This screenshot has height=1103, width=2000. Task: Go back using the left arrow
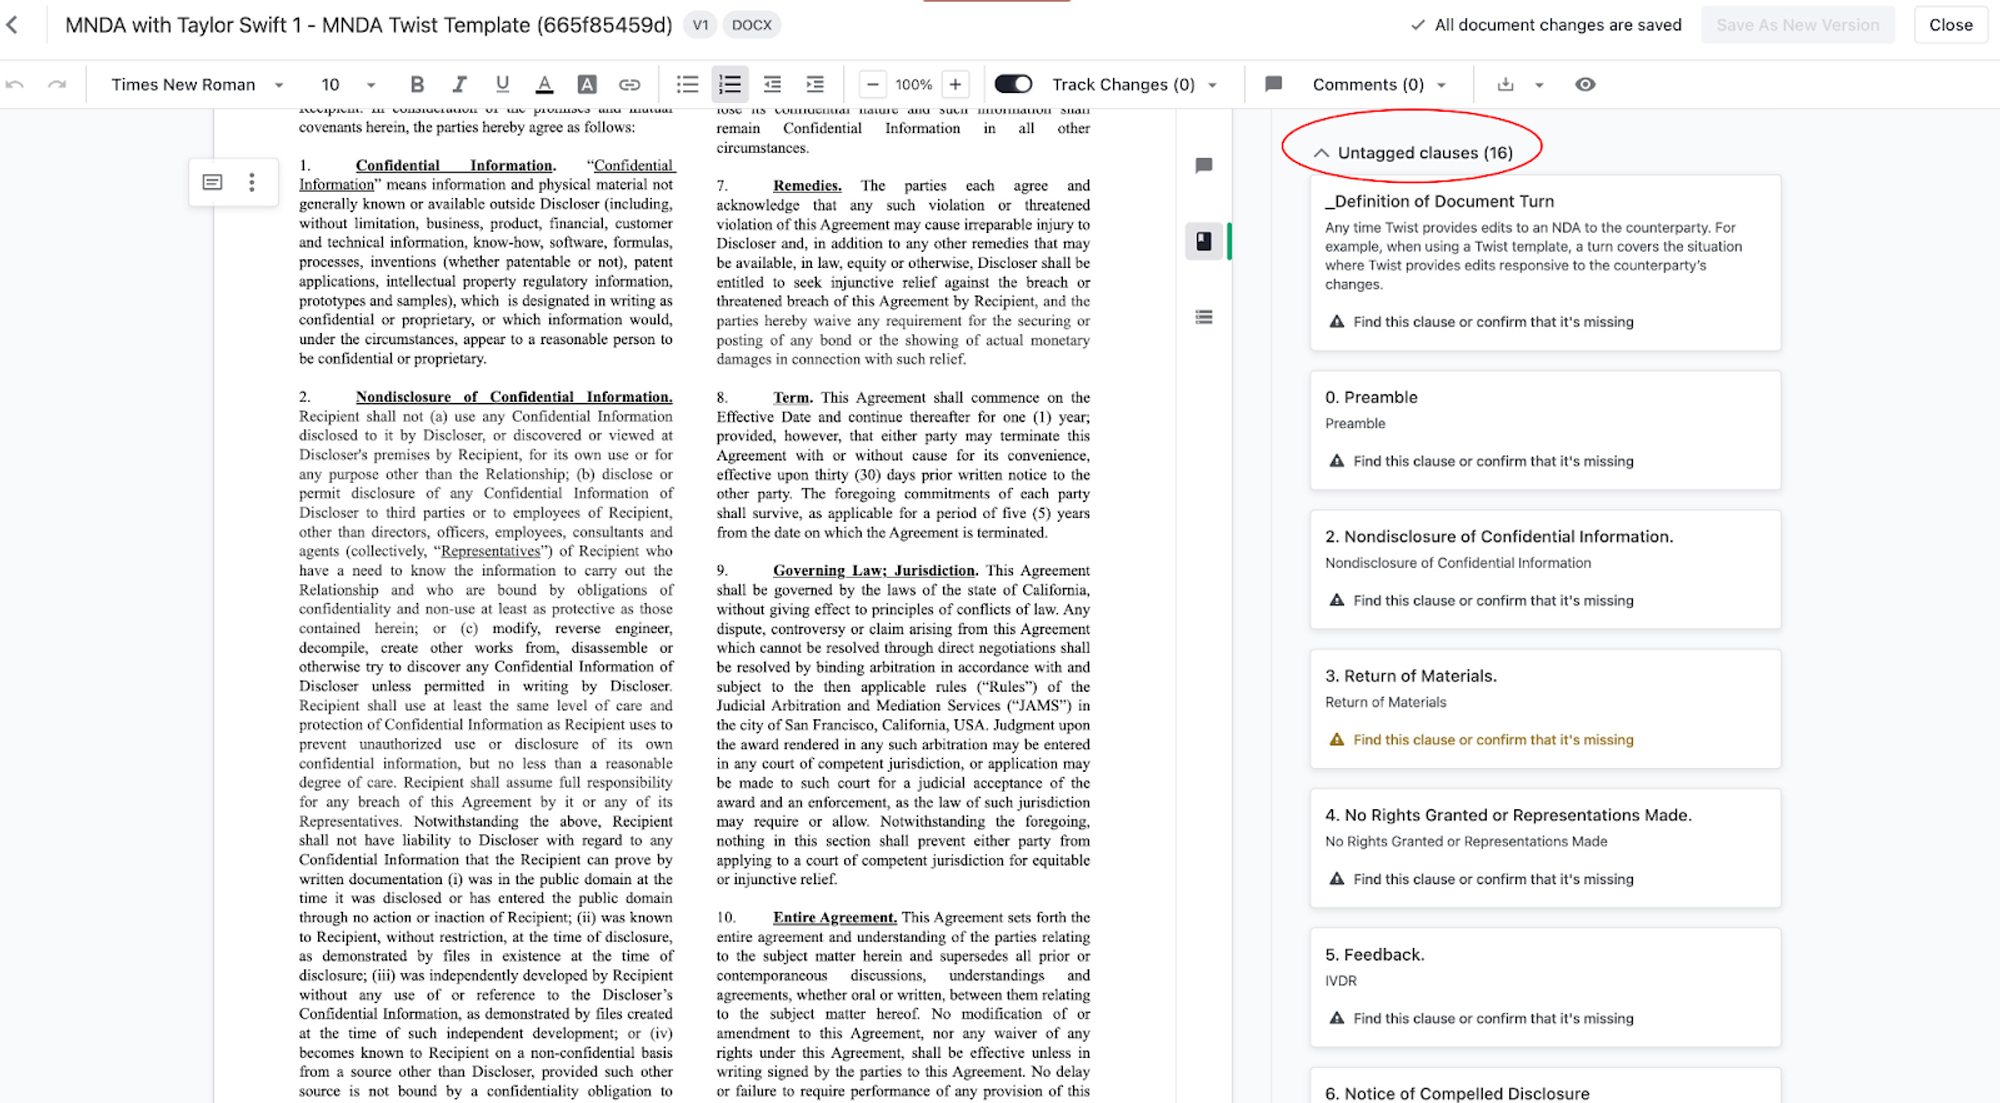[12, 24]
